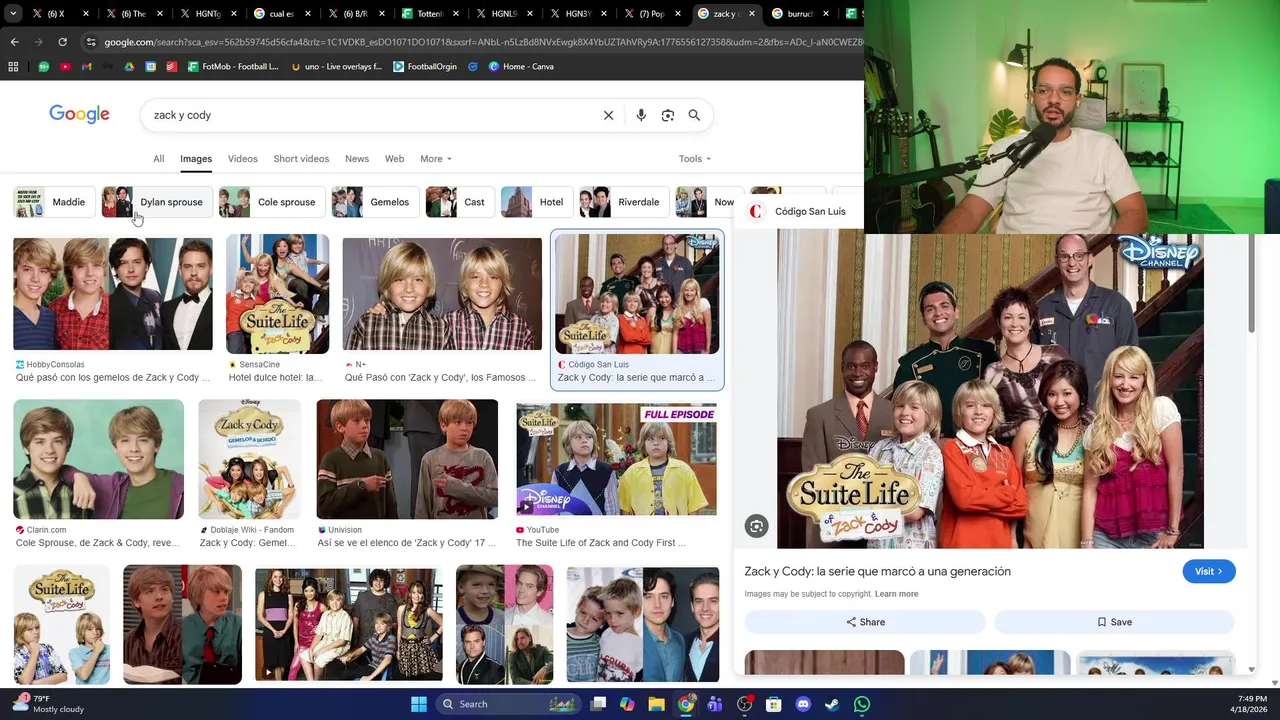
Task: Select the Hotel filter chip
Action: point(537,202)
